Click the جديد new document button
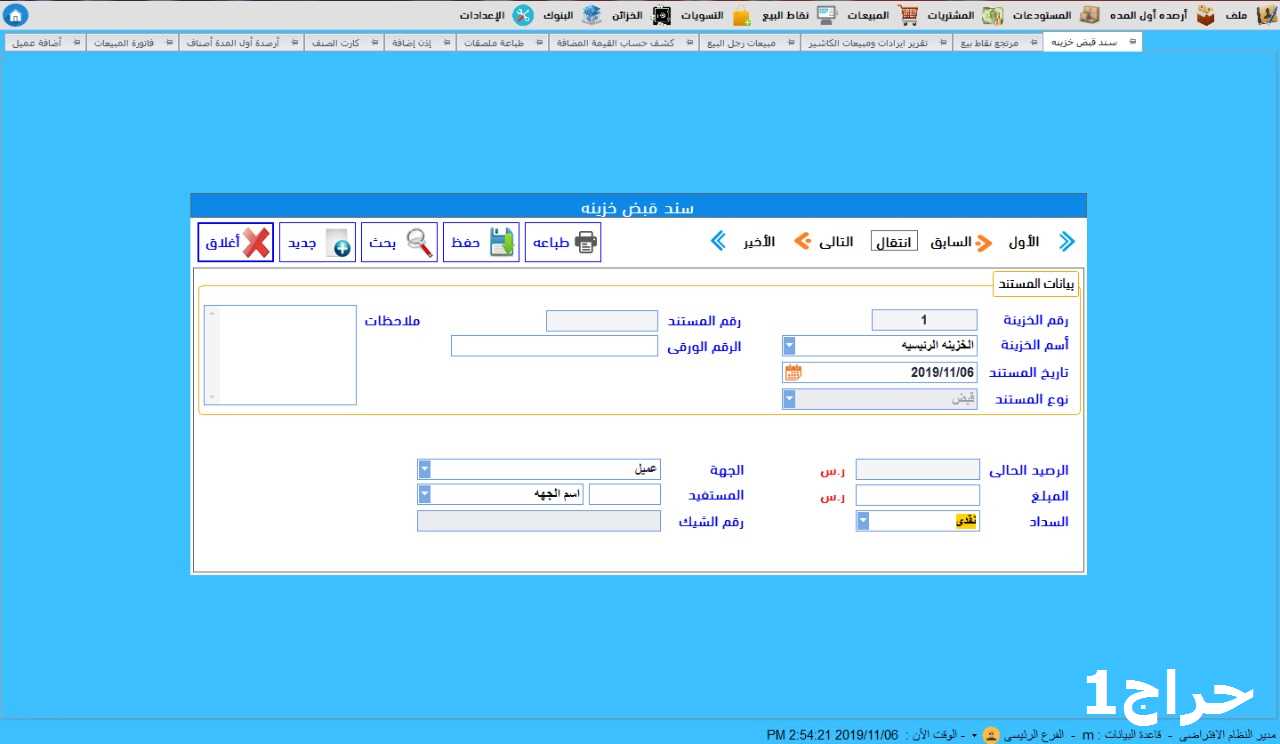This screenshot has width=1280, height=744. tap(317, 242)
